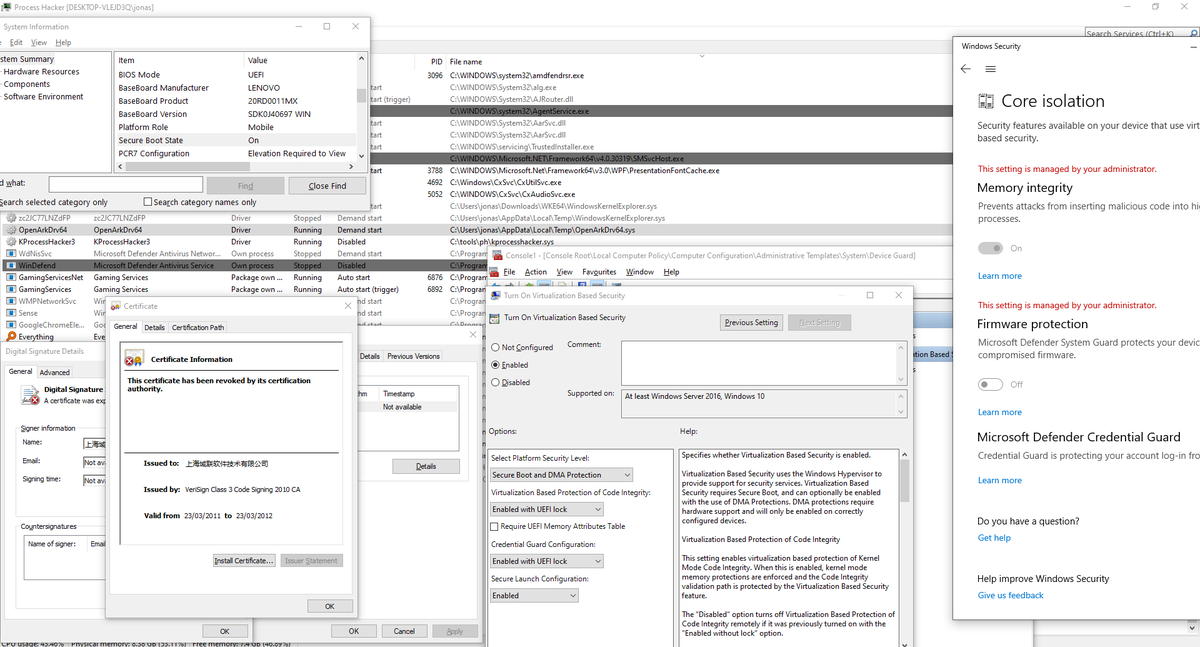Toggle the Memory integrity switch
This screenshot has width=1200, height=647.
(x=990, y=248)
